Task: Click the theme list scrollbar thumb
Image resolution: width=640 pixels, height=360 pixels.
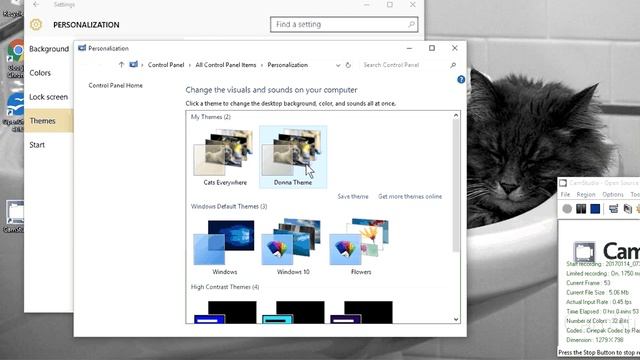Action: 456,186
